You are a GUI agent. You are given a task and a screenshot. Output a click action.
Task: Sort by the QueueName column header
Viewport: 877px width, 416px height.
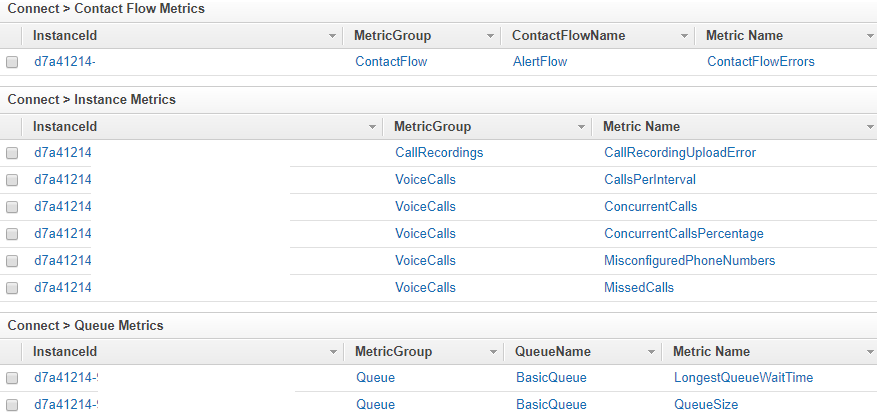[553, 352]
